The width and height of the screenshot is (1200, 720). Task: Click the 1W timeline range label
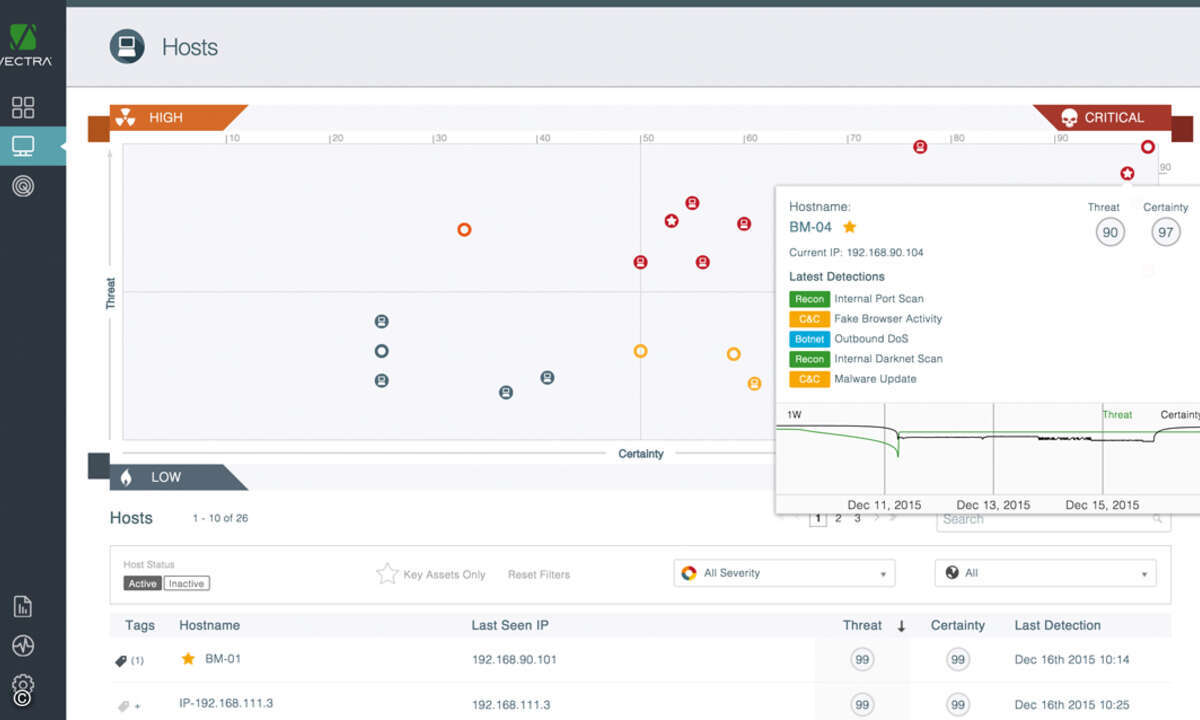point(794,414)
